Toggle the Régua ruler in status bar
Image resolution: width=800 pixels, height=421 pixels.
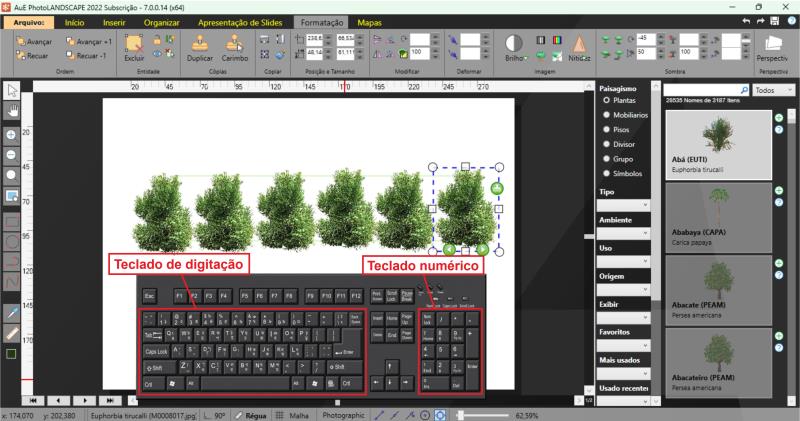(x=251, y=415)
